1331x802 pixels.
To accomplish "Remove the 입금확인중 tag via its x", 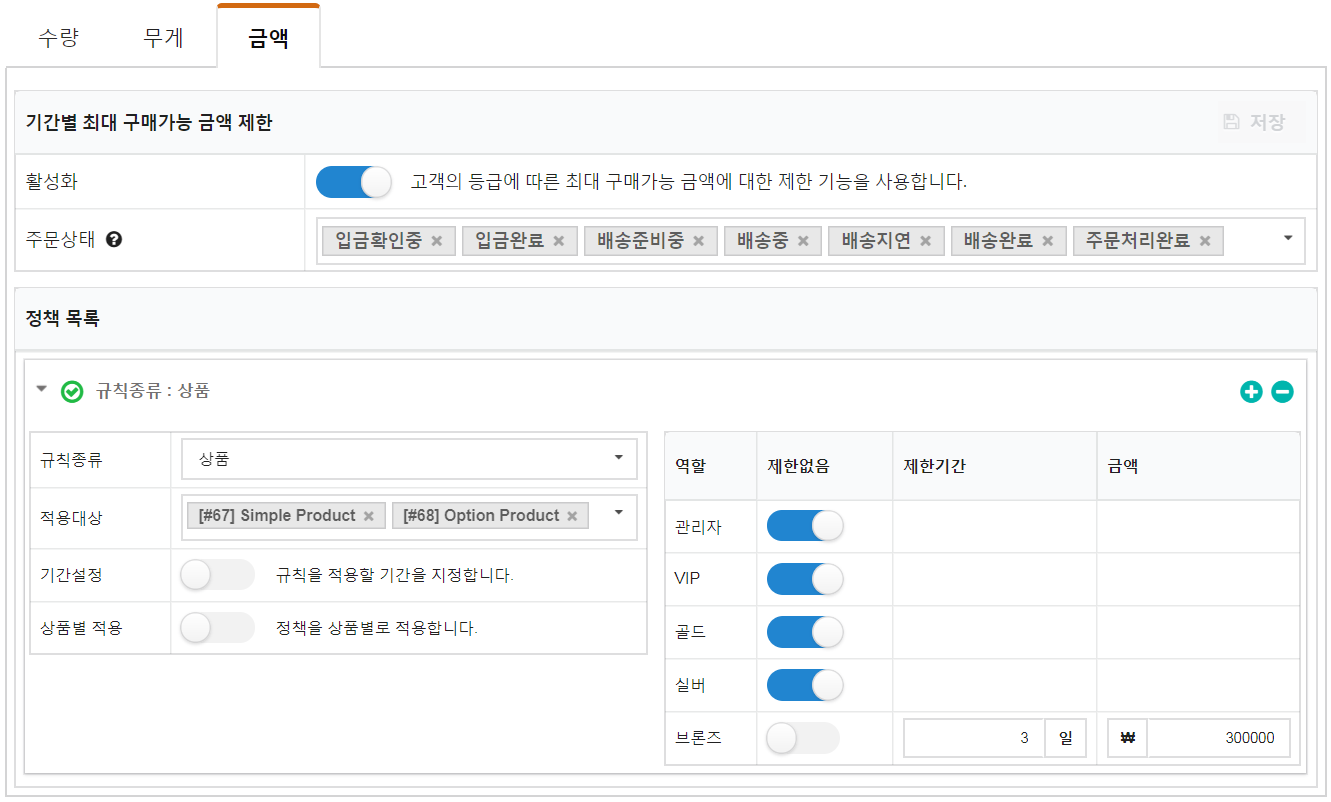I will click(437, 241).
